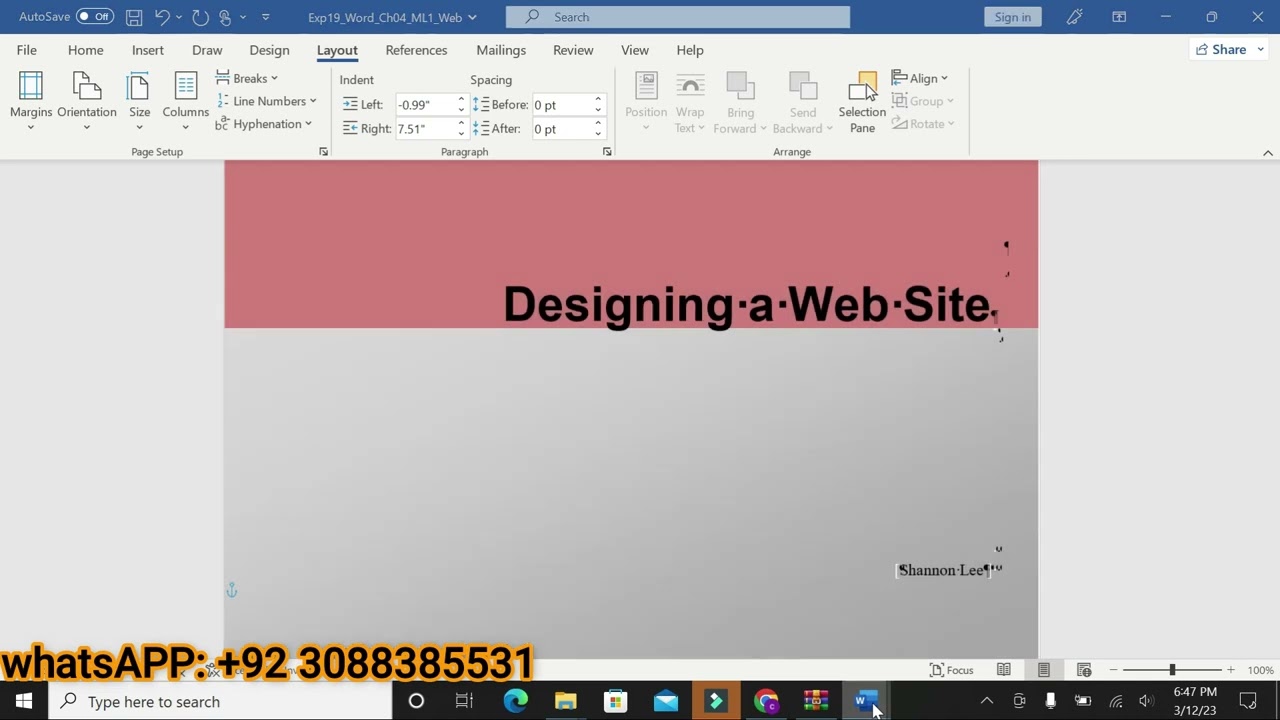Open the Orientation options
1280x720 pixels.
pyautogui.click(x=87, y=101)
